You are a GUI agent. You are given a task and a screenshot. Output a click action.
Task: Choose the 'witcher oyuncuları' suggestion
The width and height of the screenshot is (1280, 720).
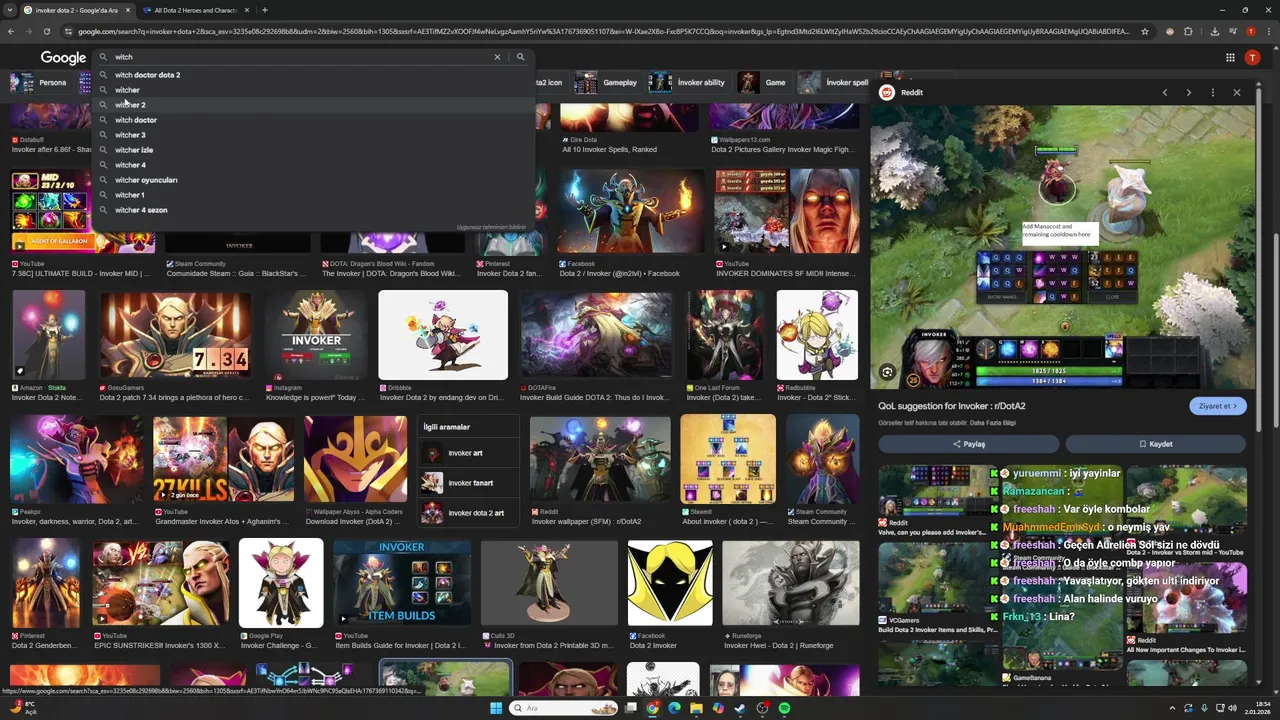[x=313, y=180]
